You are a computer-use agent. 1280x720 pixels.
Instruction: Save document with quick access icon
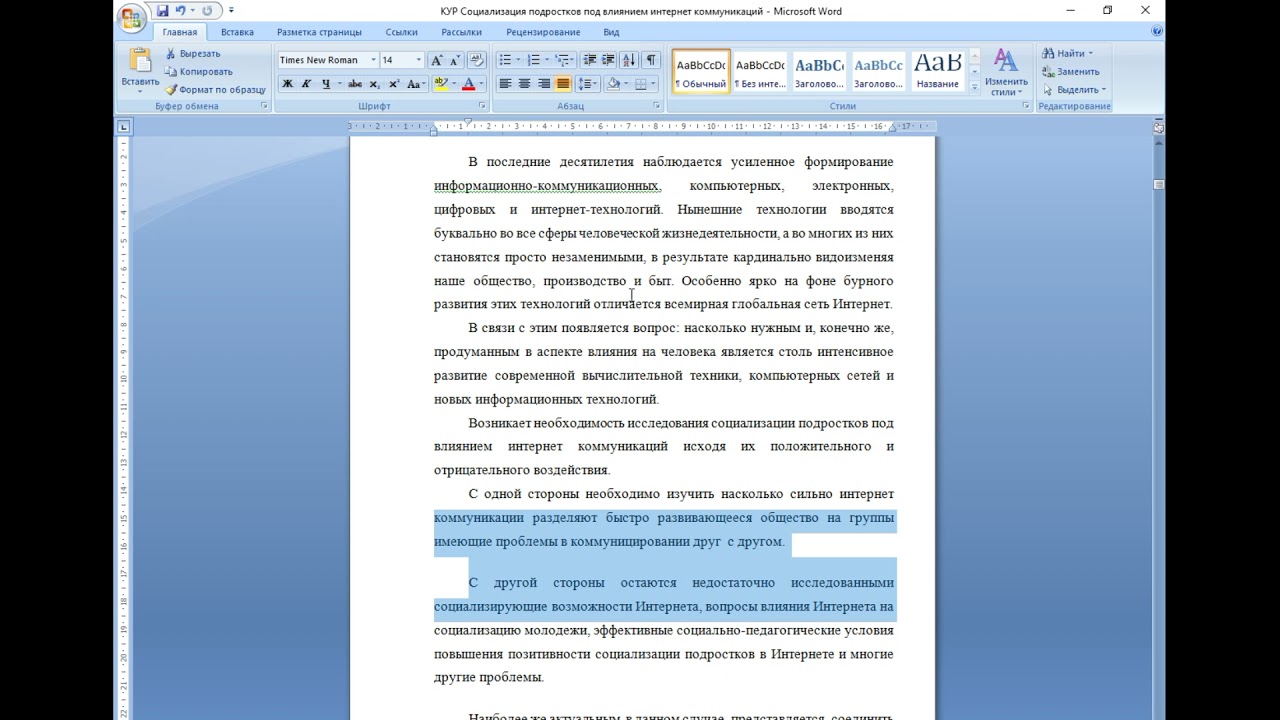point(162,11)
